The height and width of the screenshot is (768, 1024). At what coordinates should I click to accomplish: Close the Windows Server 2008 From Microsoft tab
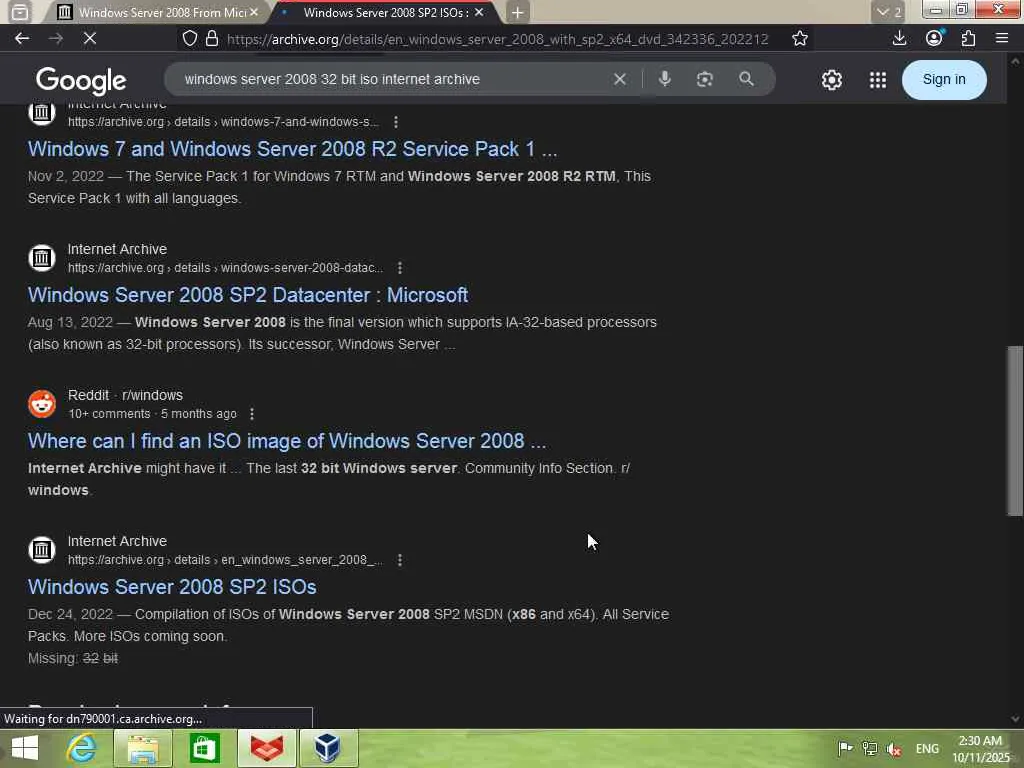pos(254,12)
